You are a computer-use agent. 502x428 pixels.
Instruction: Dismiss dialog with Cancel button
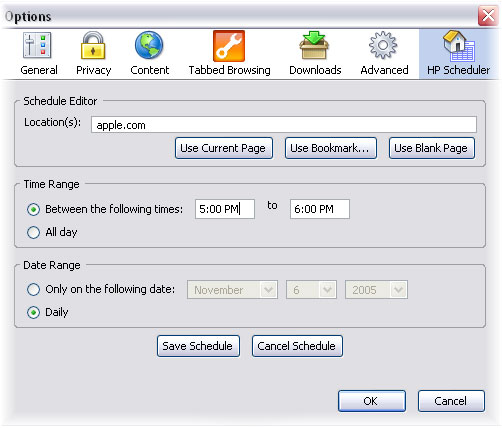point(451,401)
